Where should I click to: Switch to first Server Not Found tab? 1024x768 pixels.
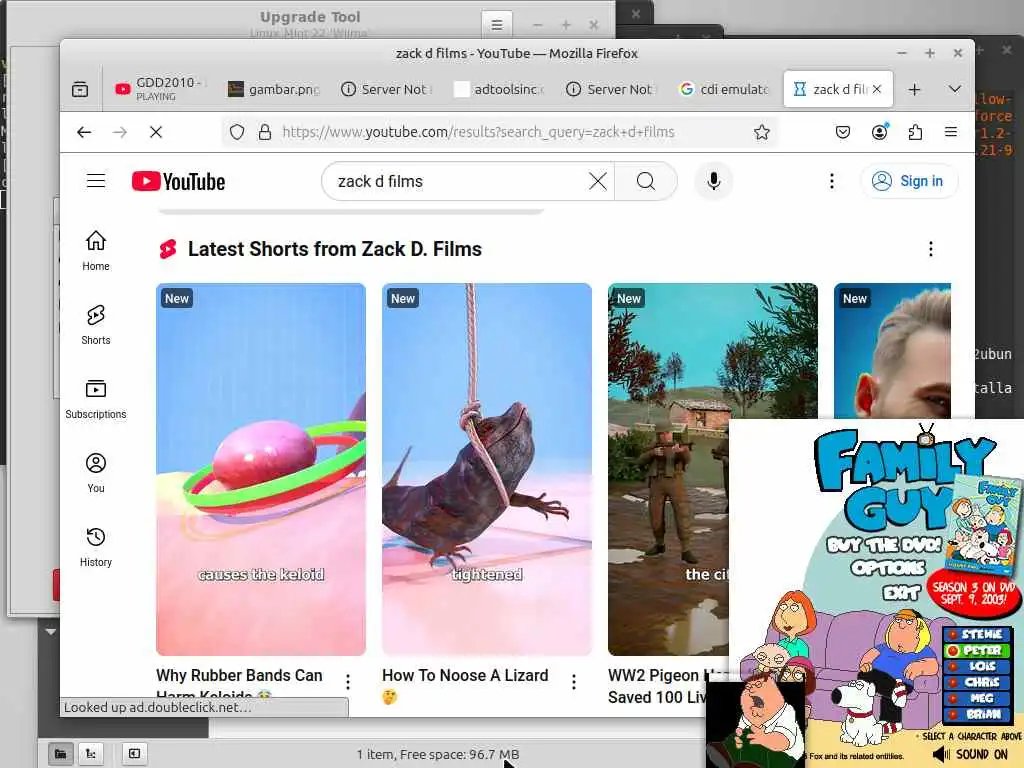pos(387,89)
